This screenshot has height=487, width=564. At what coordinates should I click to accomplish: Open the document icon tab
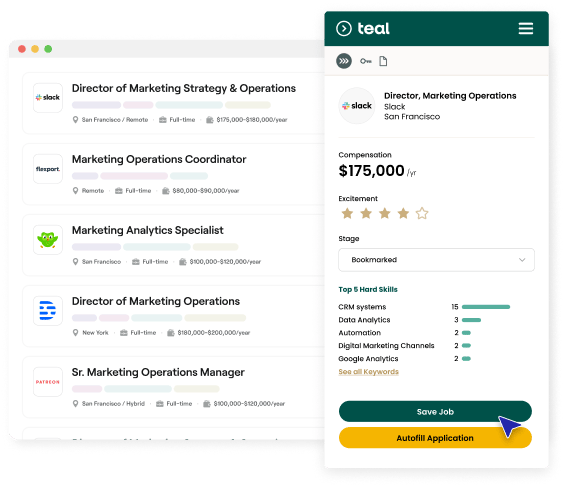tap(383, 61)
